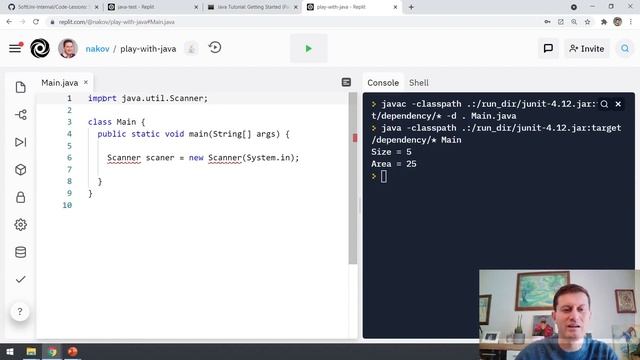Go back in browser history
The height and width of the screenshot is (360, 640).
tap(9, 22)
